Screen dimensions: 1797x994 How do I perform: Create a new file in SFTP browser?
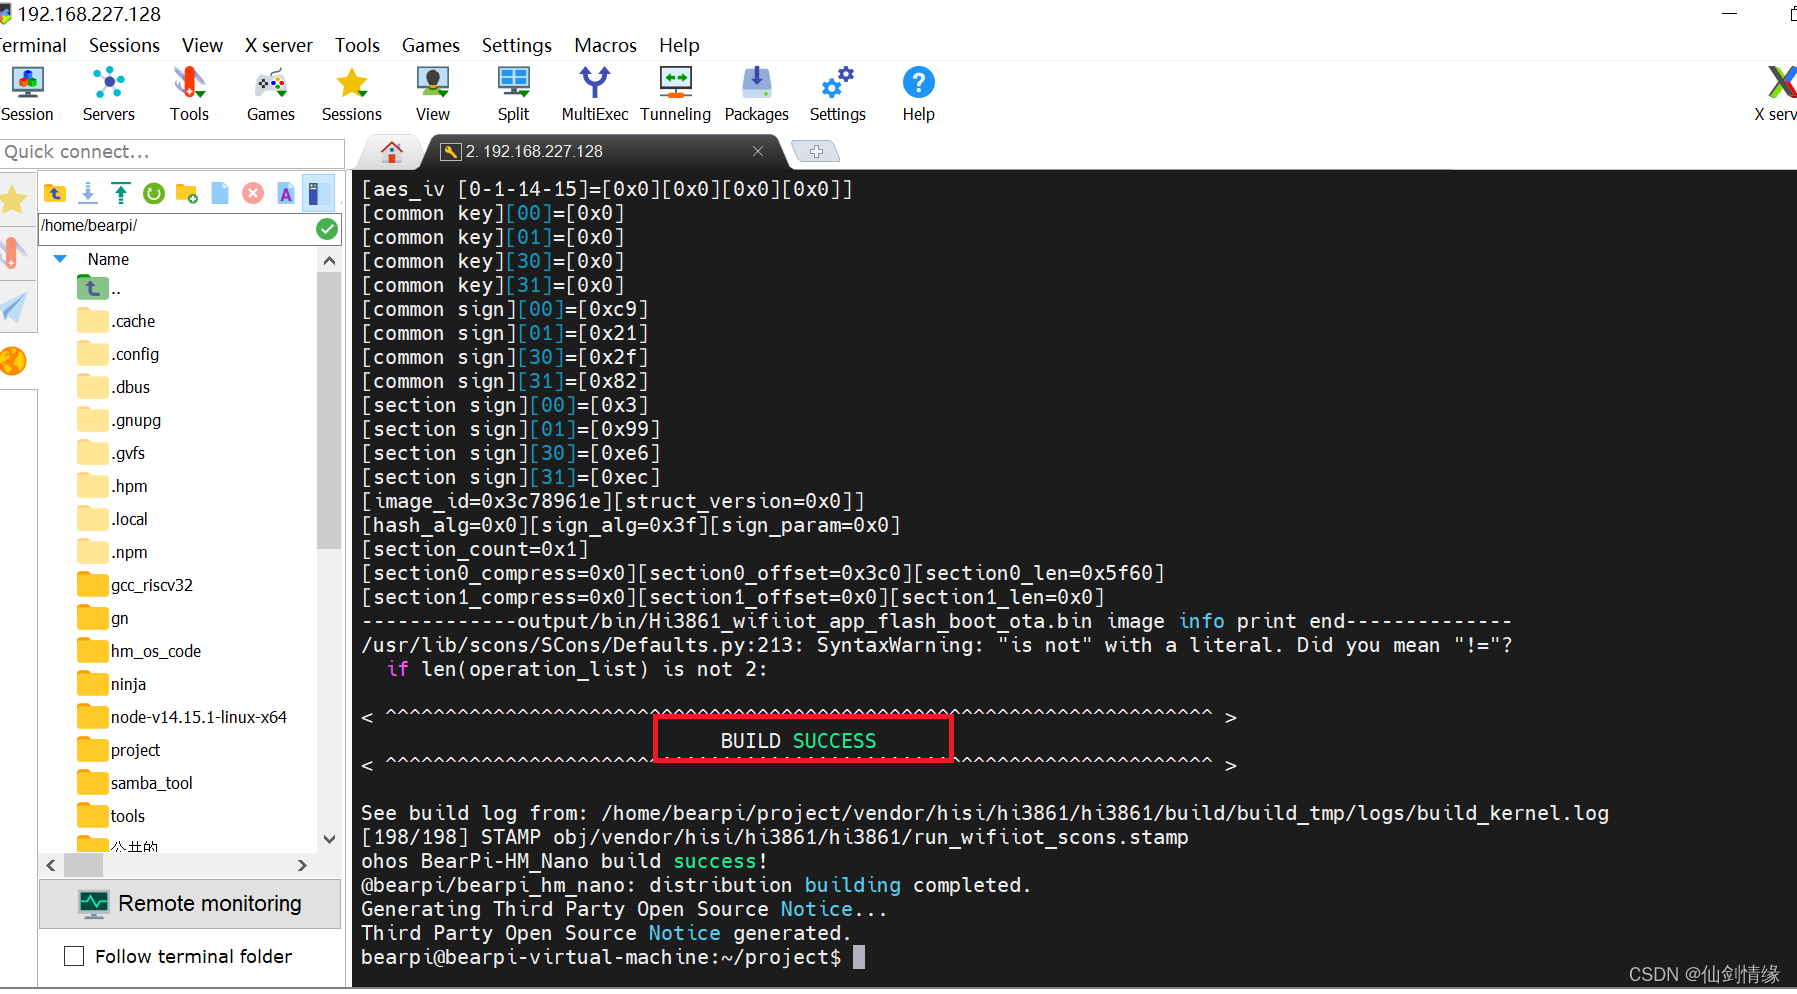[220, 193]
